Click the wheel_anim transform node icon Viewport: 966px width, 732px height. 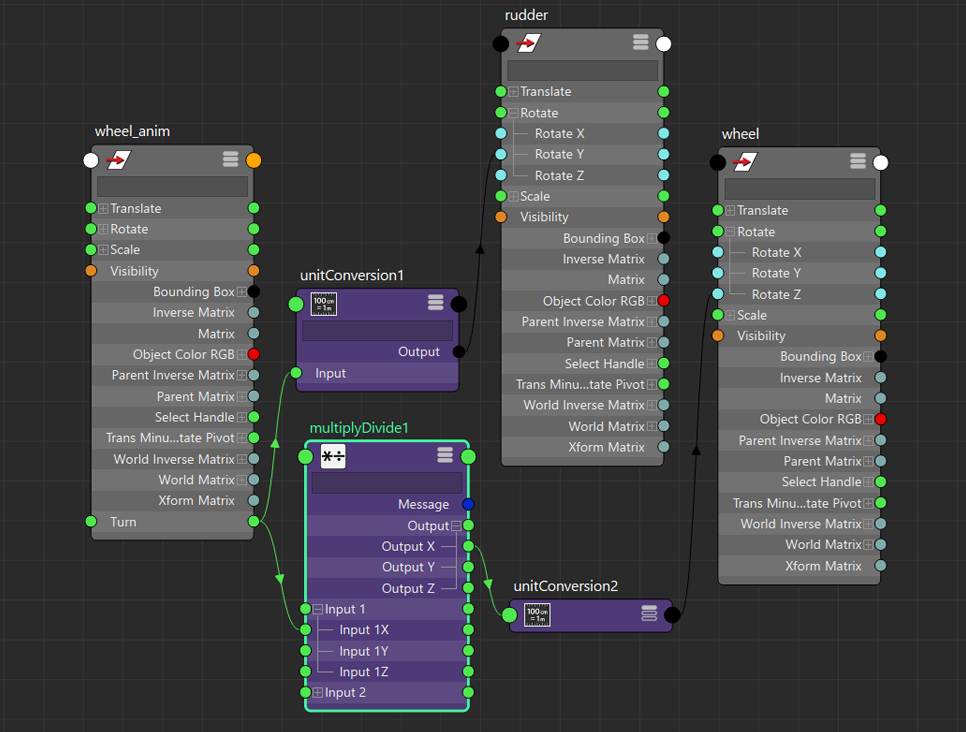[x=119, y=160]
